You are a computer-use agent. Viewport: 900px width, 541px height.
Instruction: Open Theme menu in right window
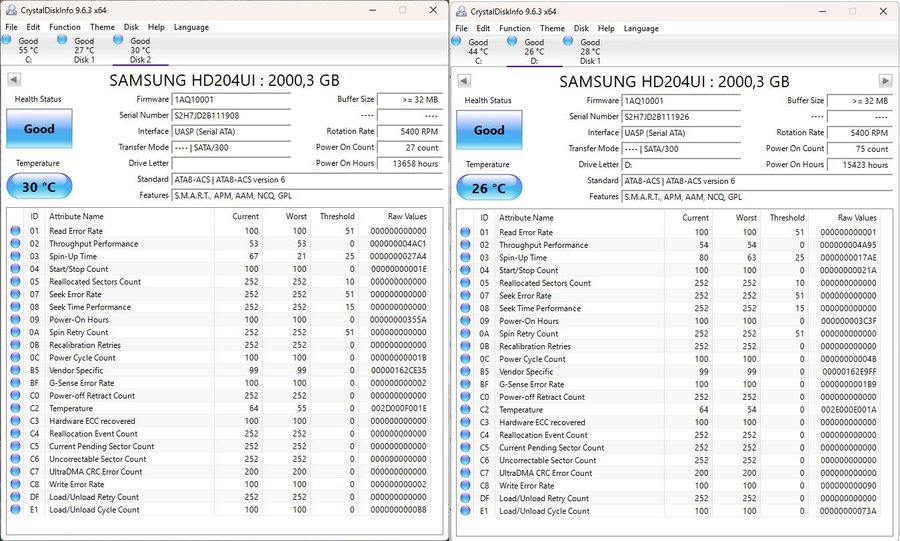(552, 28)
